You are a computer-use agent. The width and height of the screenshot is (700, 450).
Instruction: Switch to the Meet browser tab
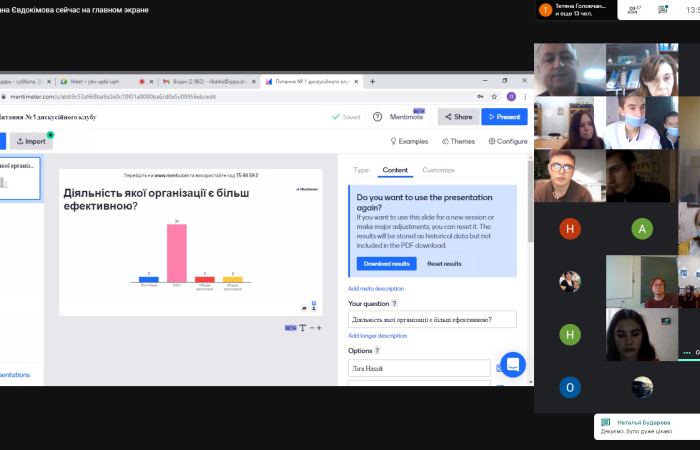click(x=95, y=81)
